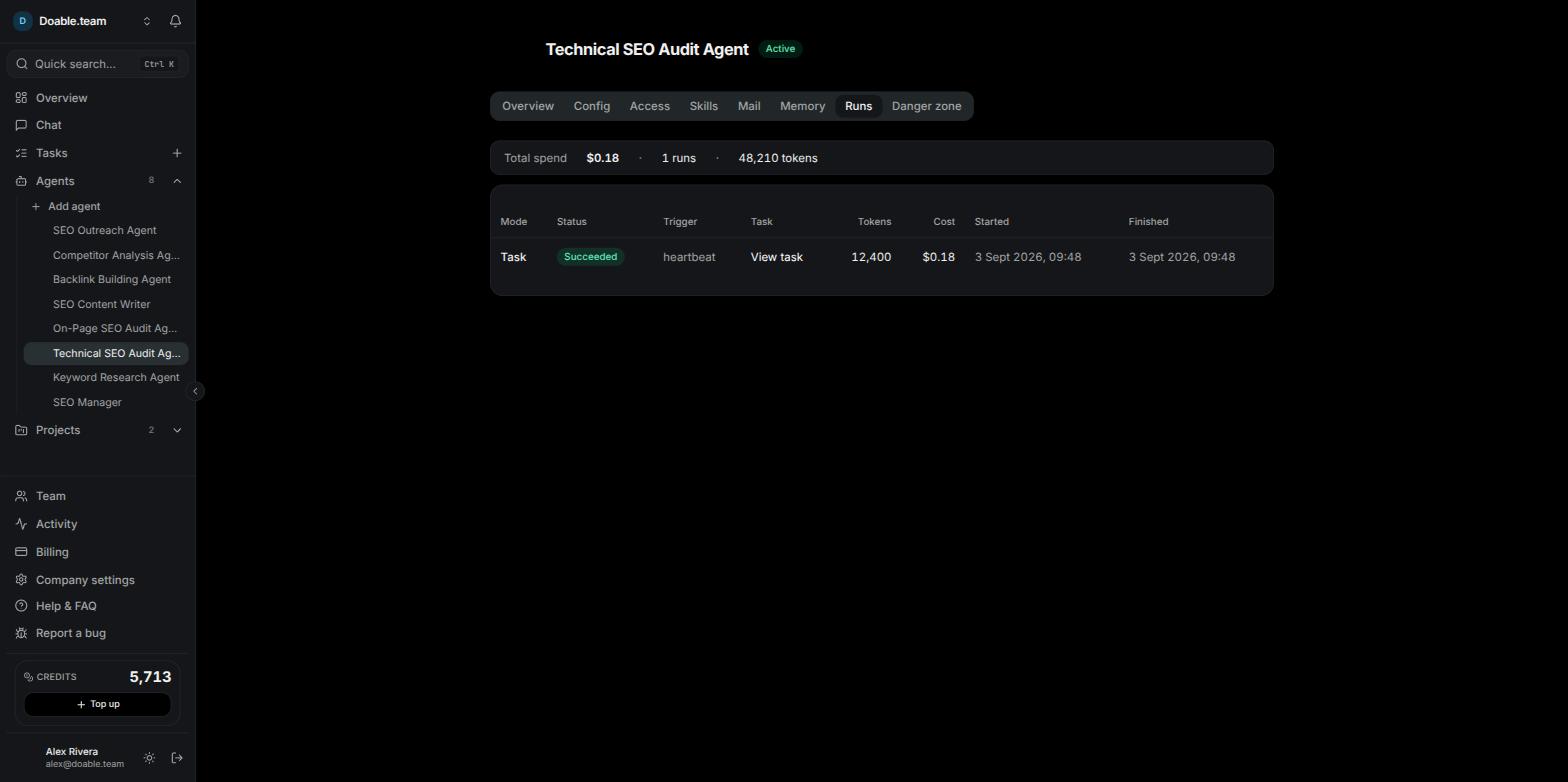Select SEO Content Writer agent
The image size is (1568, 782).
pos(102,304)
